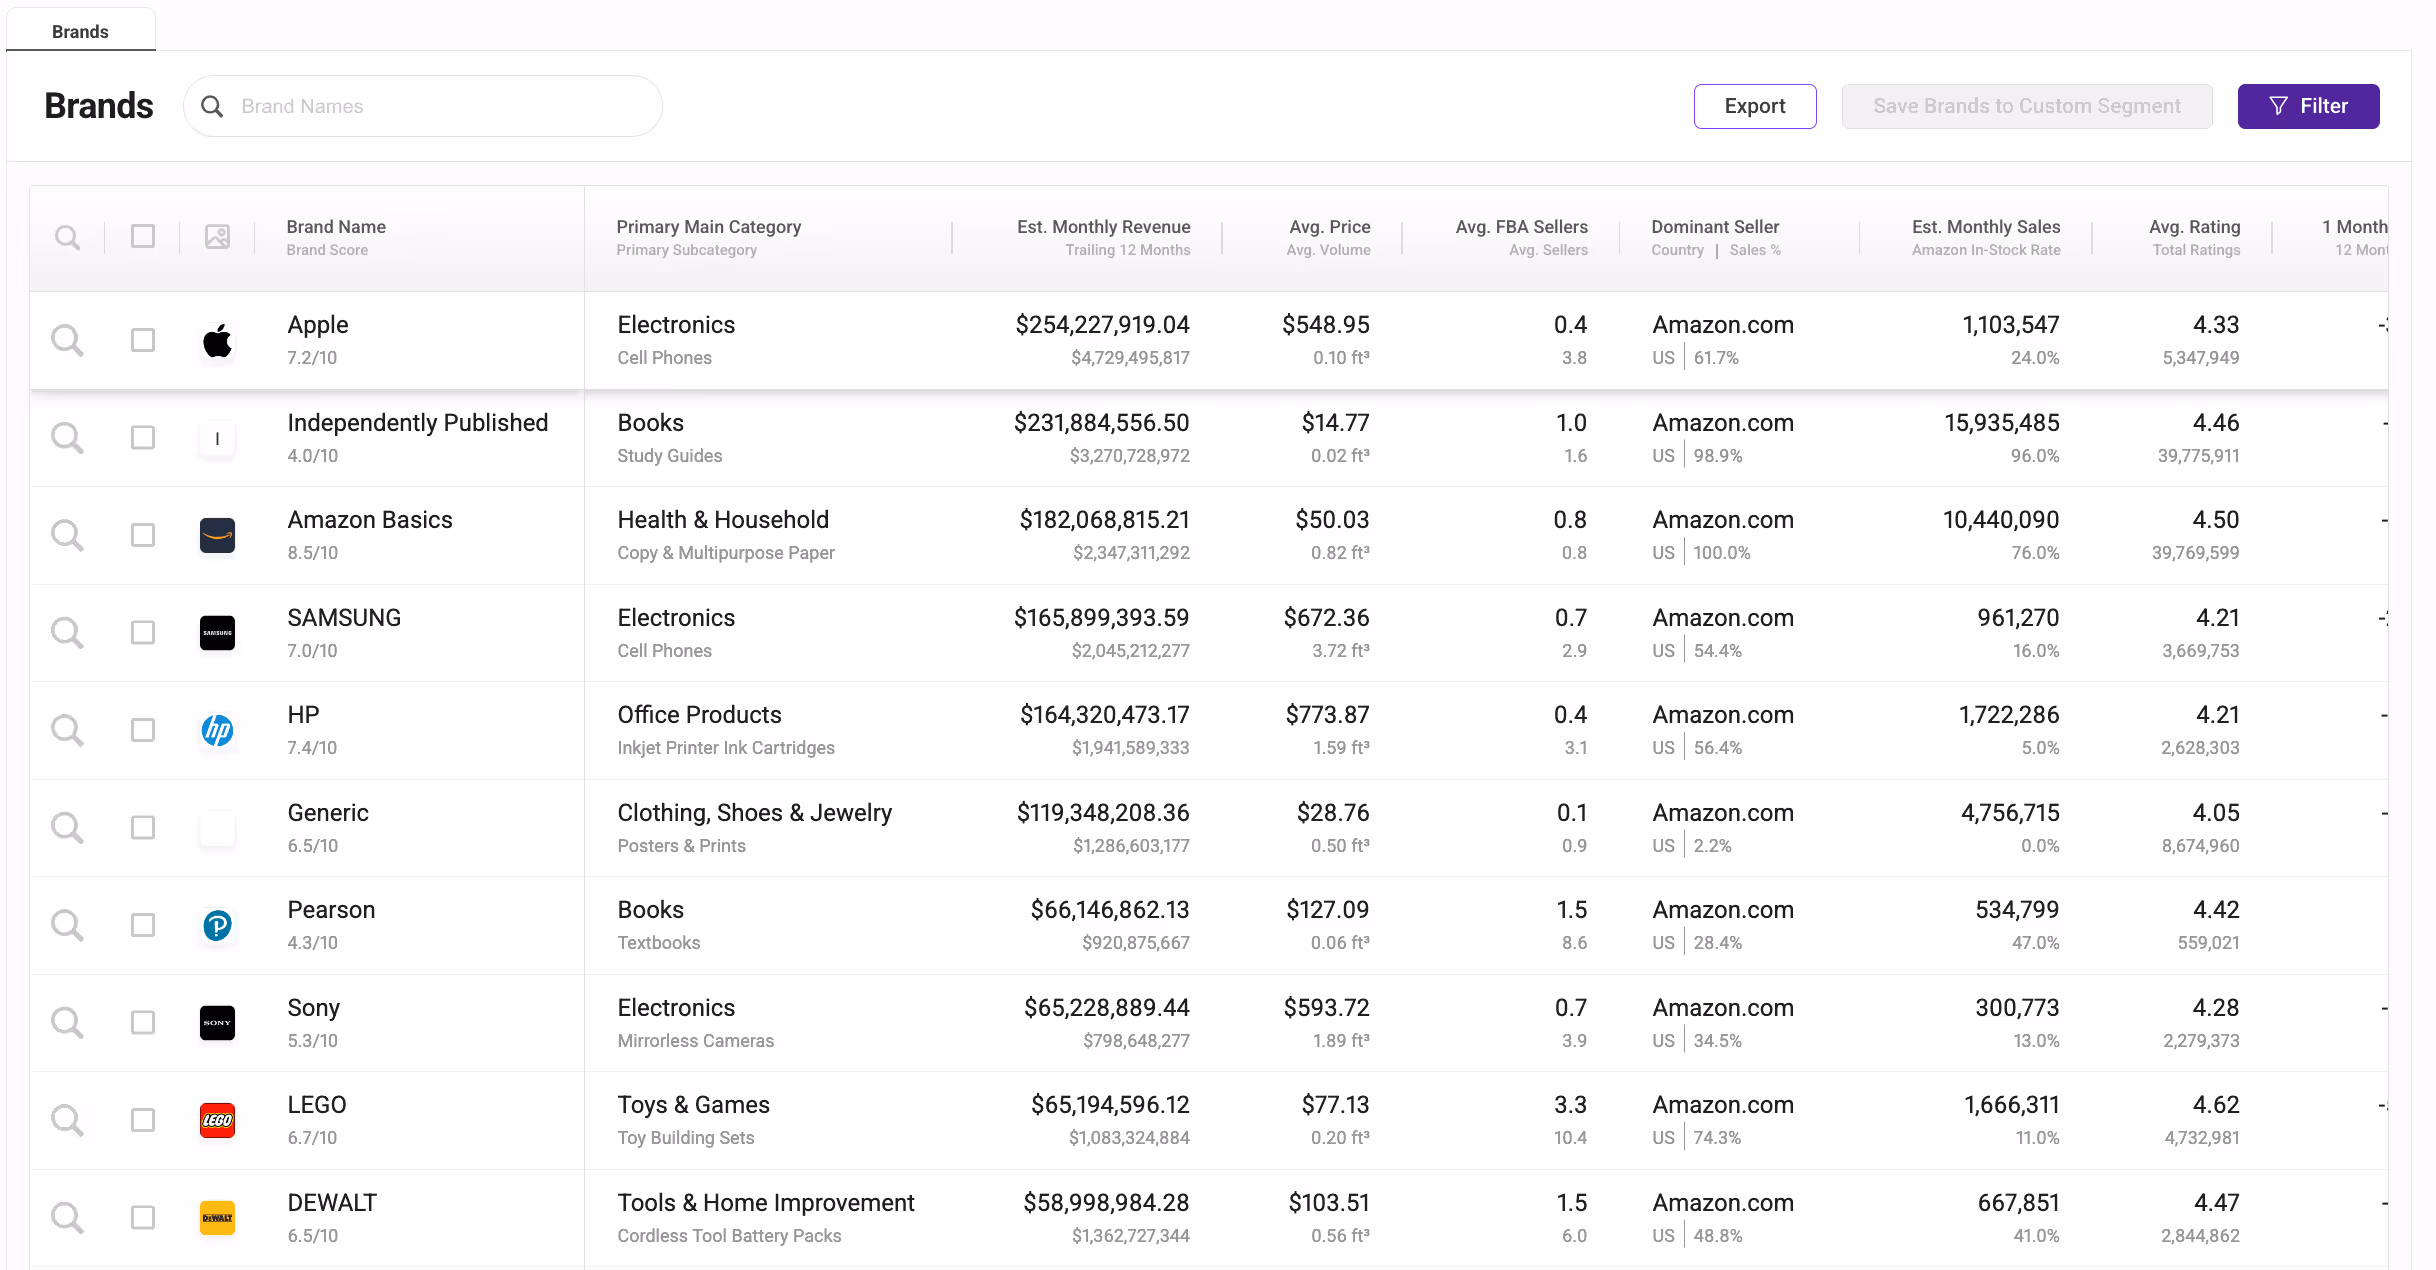Check the Pearson row checkbox
The width and height of the screenshot is (2436, 1270).
click(143, 925)
